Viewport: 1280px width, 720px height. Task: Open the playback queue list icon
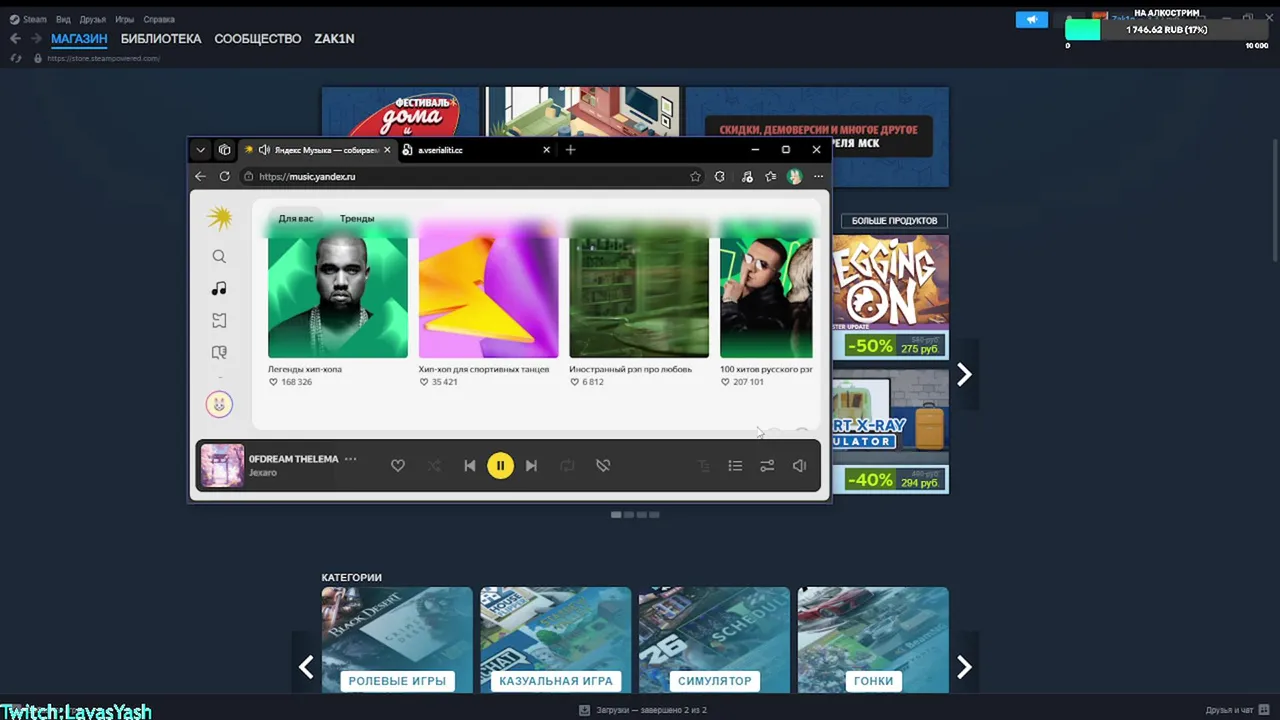pos(735,466)
